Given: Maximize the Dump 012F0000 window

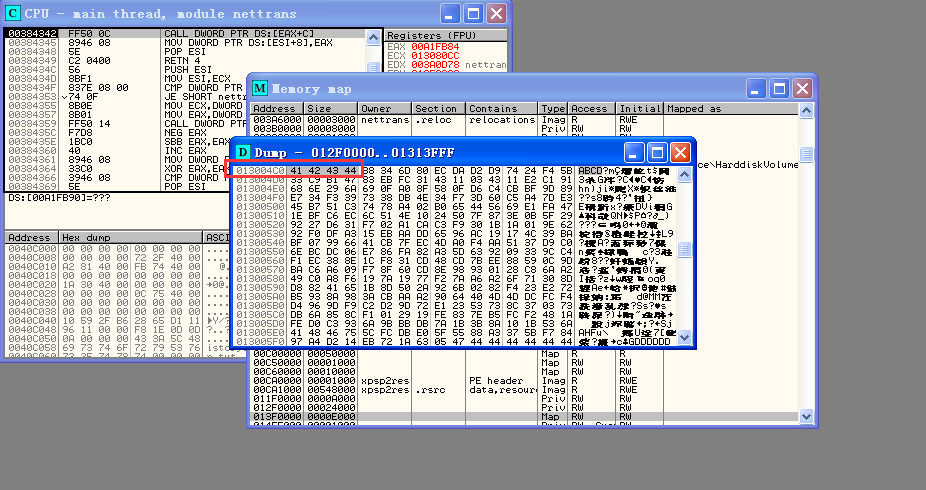Looking at the screenshot, I should [657, 152].
